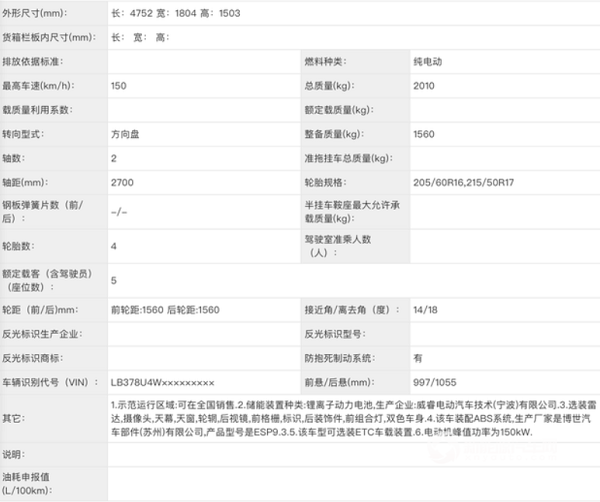Click the 货箱栏板内尺寸(mm) label
600x502 pixels.
(x=49, y=37)
